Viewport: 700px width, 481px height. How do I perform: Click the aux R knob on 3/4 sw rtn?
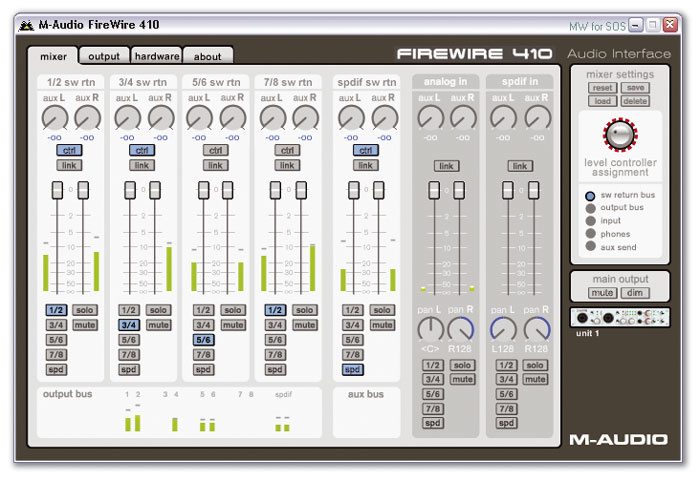161,119
